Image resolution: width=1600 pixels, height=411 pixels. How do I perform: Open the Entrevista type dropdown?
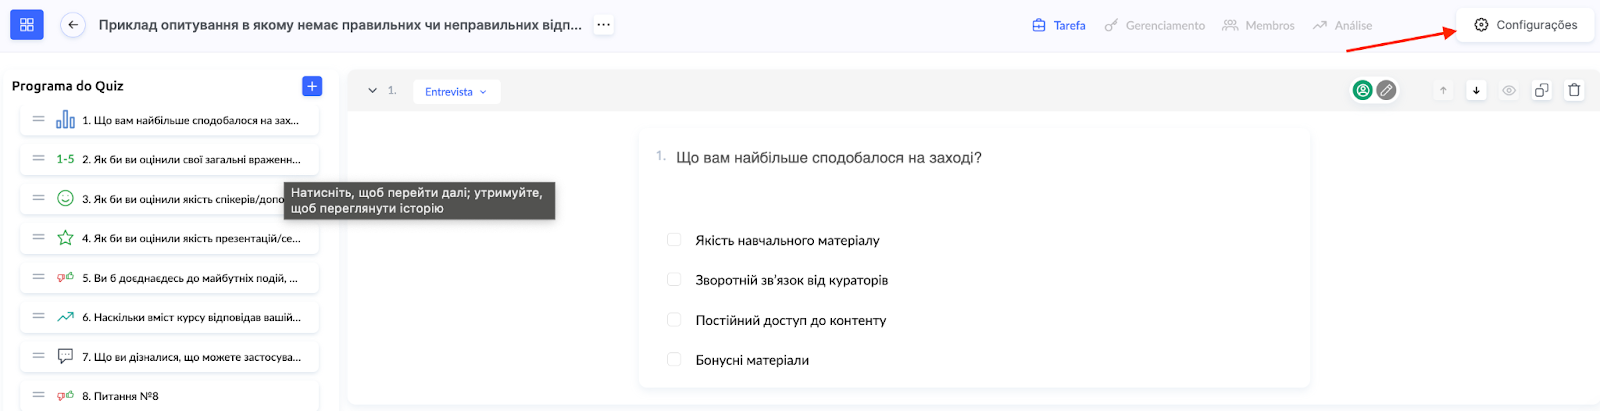[x=456, y=92]
